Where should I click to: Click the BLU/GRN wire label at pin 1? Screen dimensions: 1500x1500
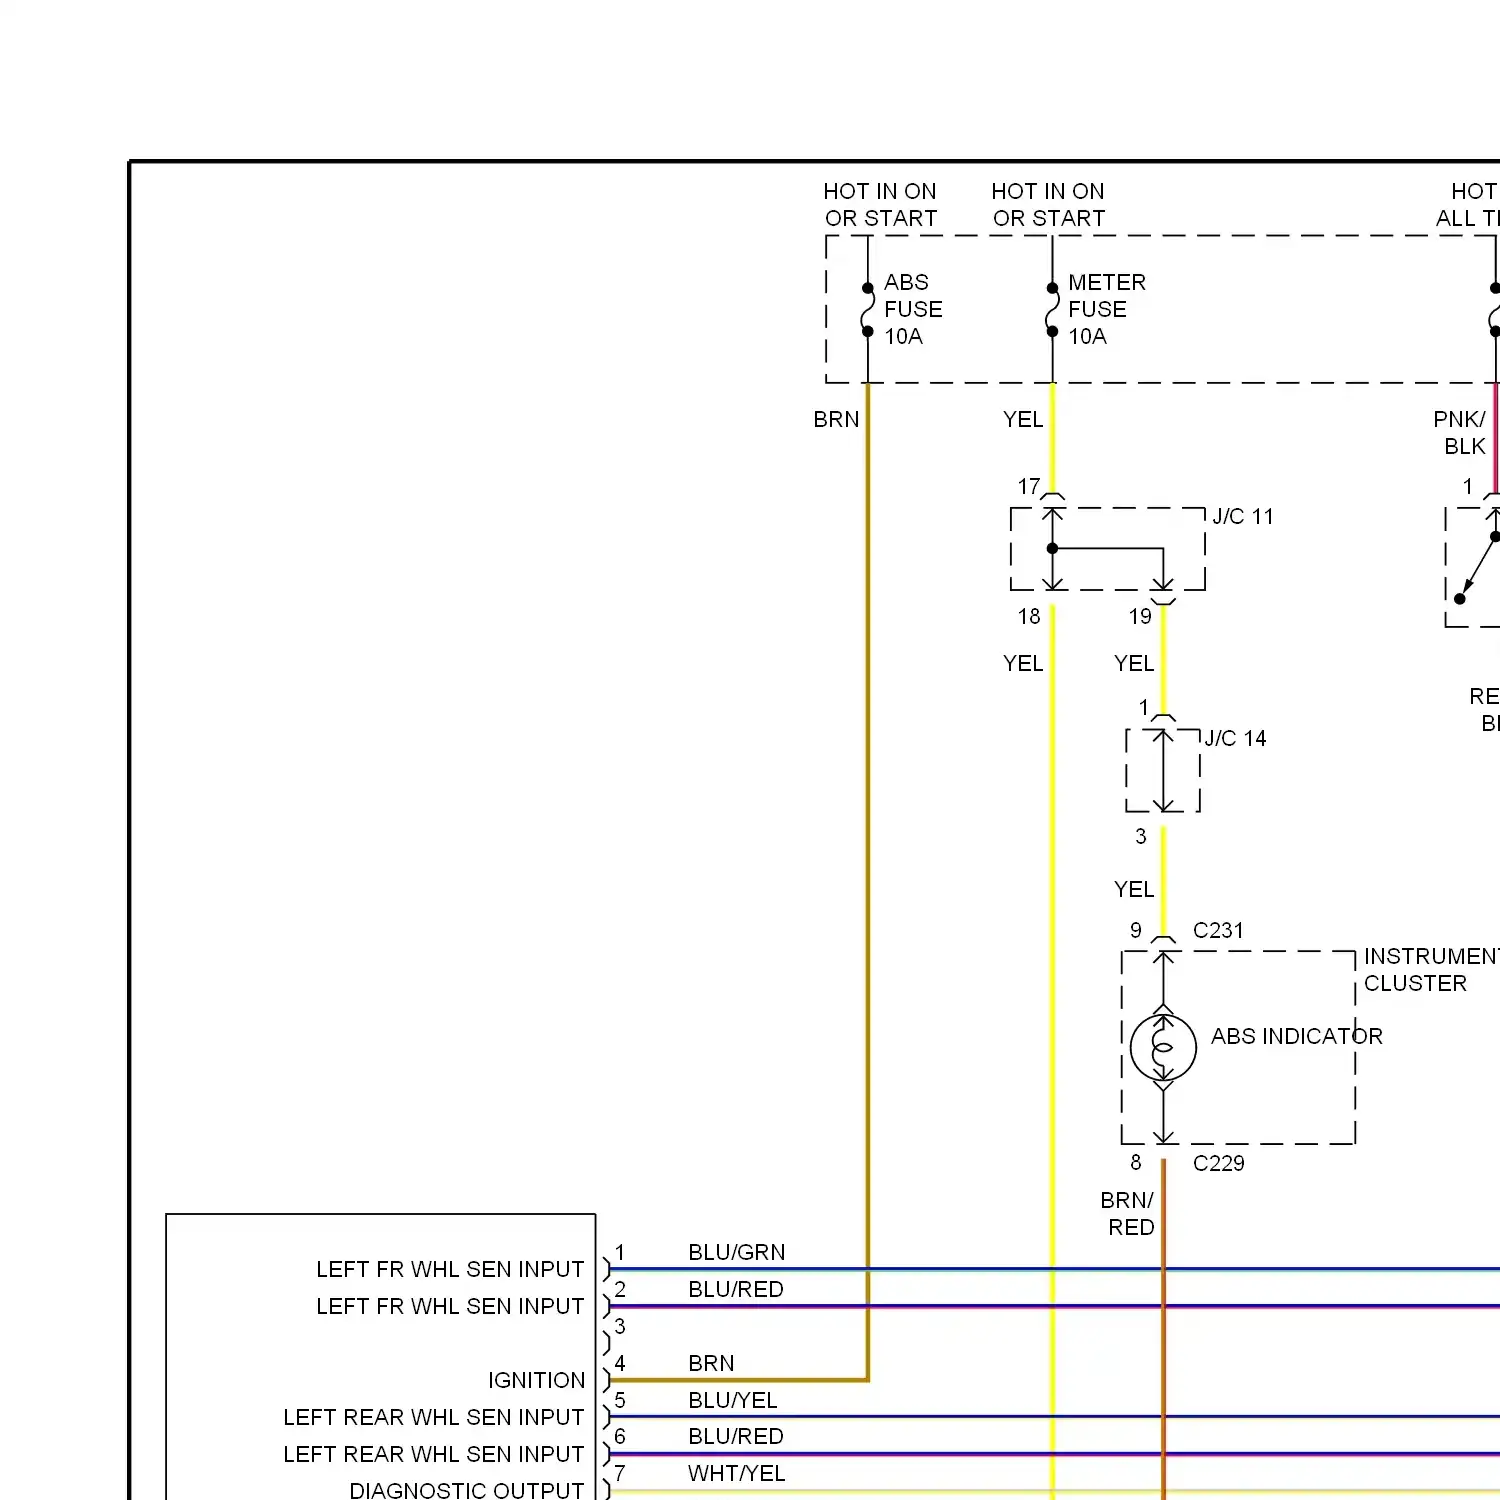click(x=737, y=1252)
